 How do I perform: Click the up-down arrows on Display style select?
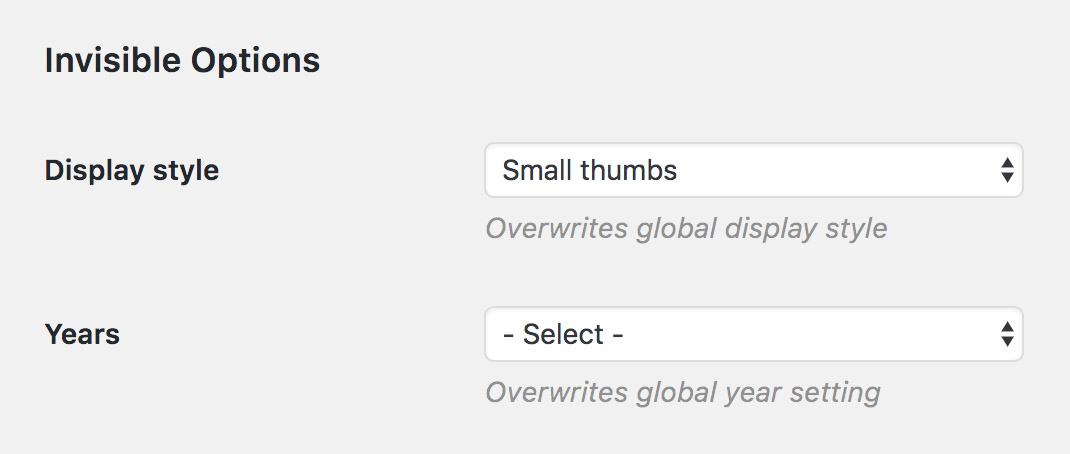tap(1007, 171)
